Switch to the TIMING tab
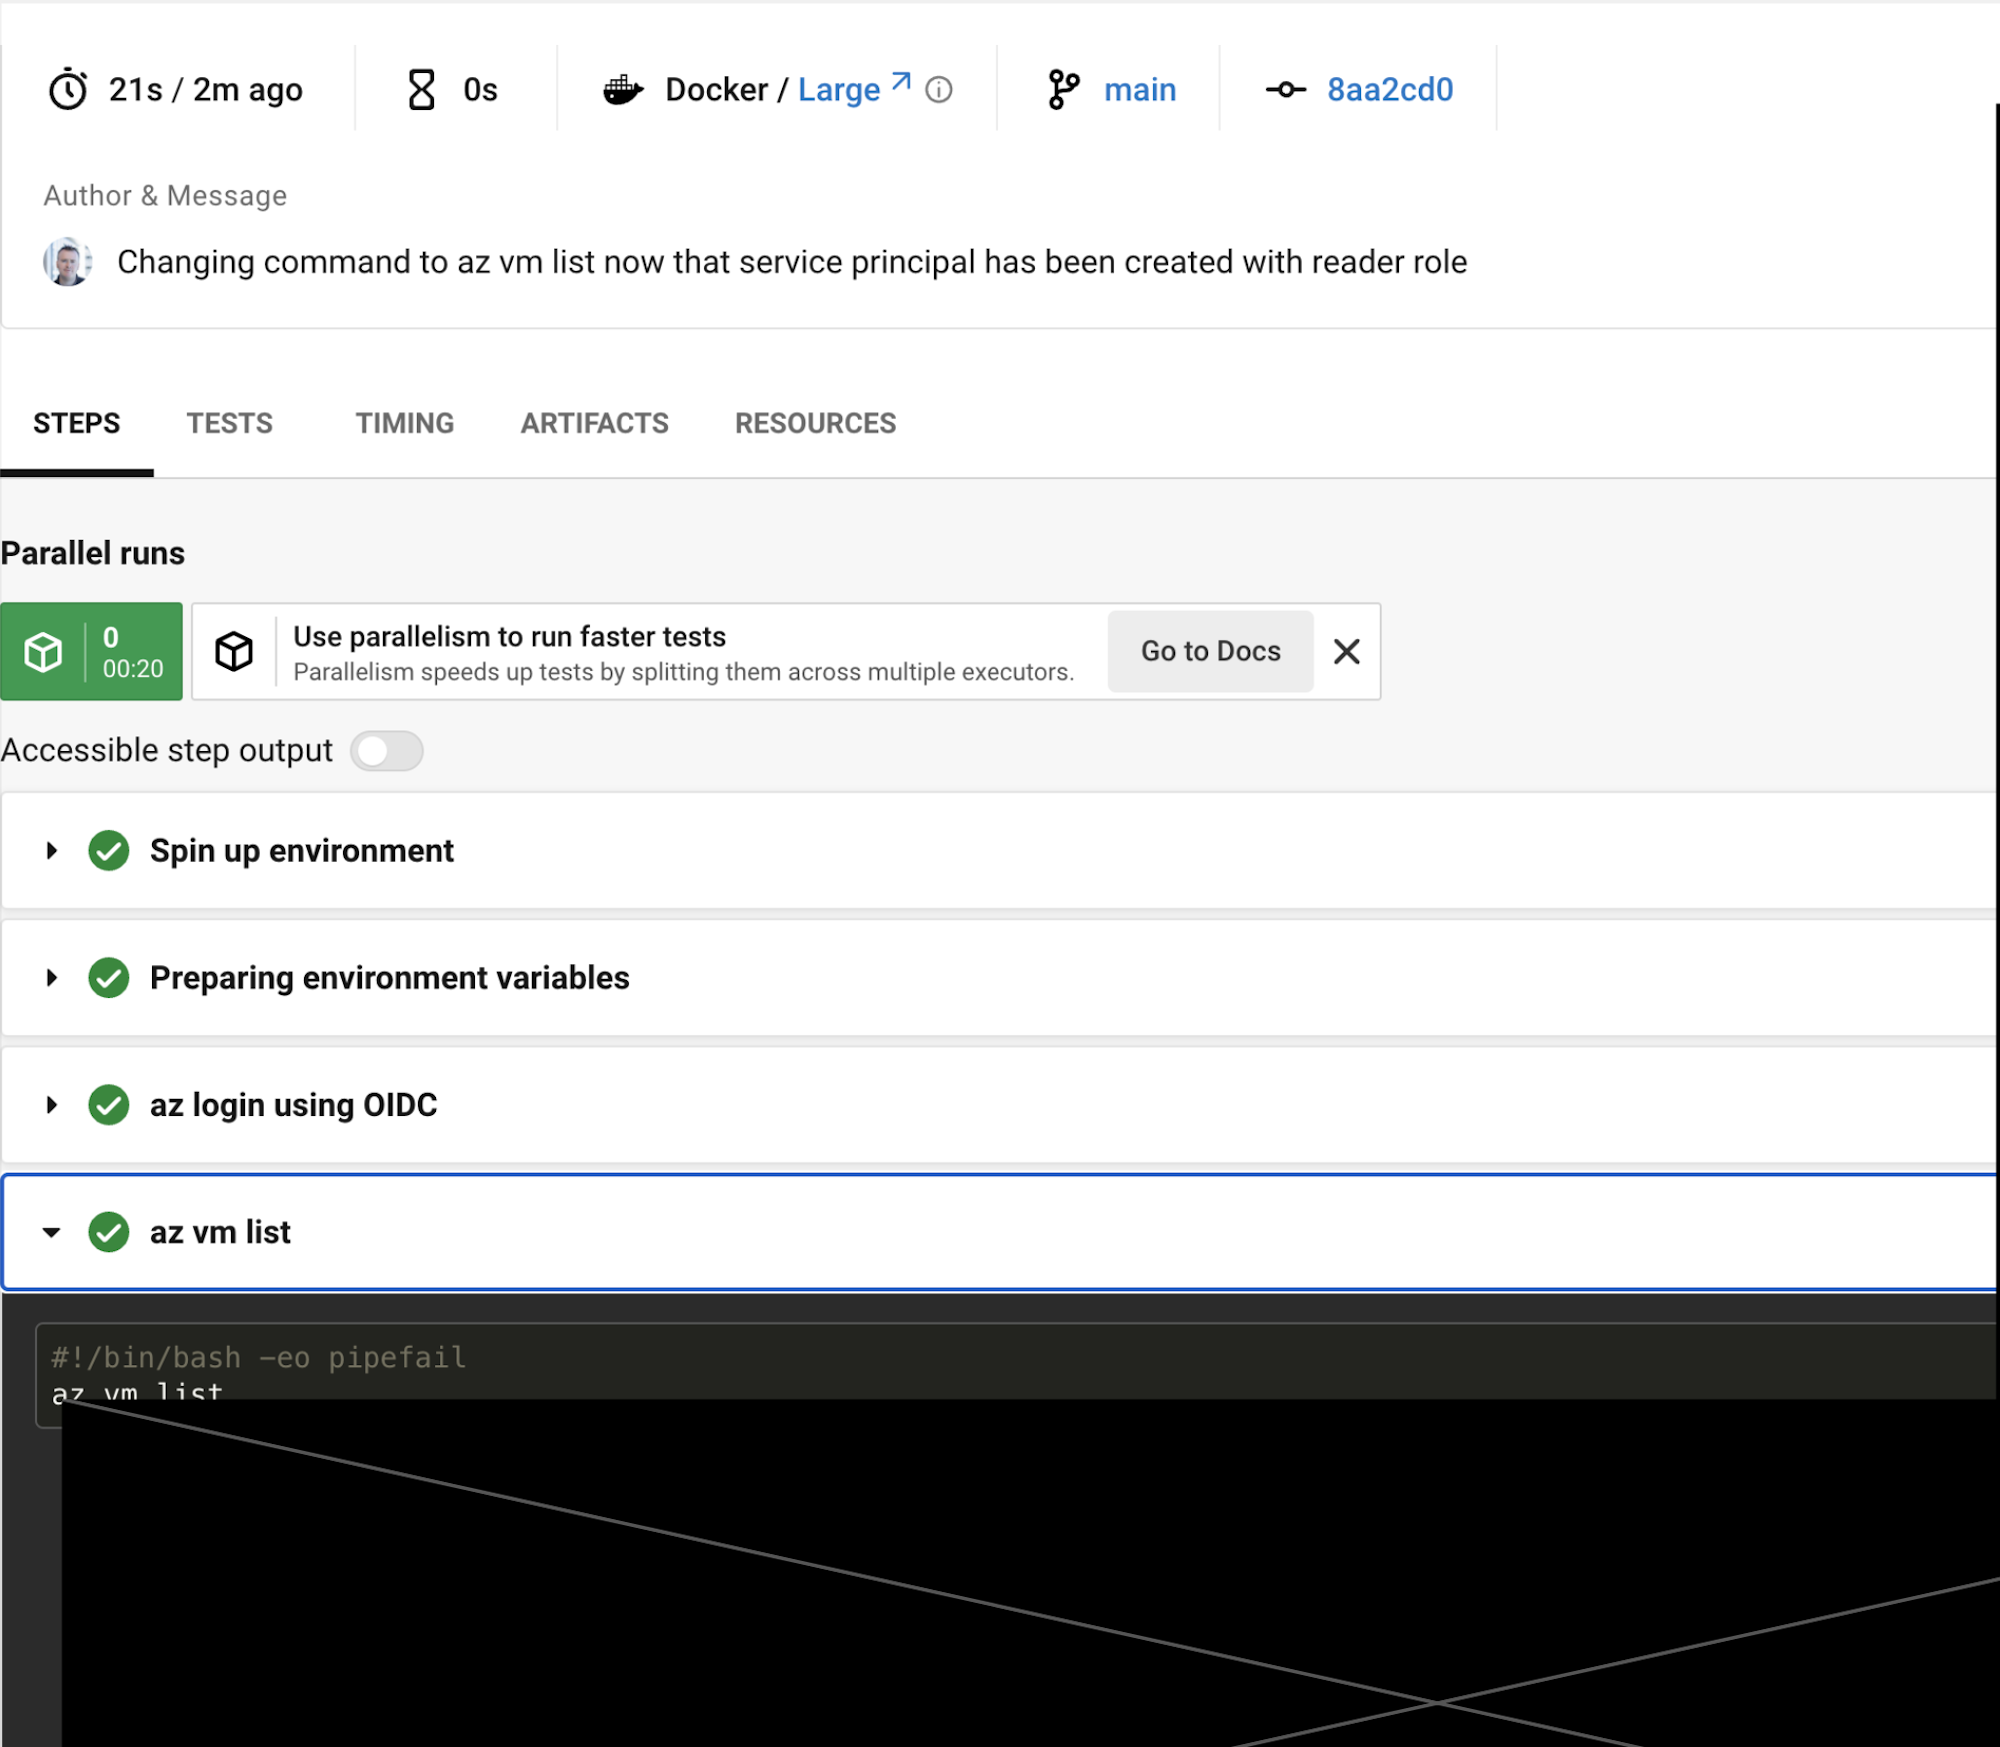This screenshot has height=1747, width=2000. coord(404,423)
